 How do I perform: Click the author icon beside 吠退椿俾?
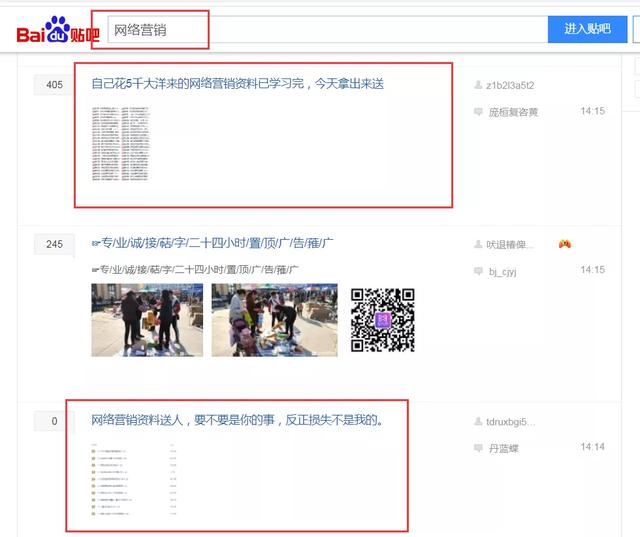(478, 245)
